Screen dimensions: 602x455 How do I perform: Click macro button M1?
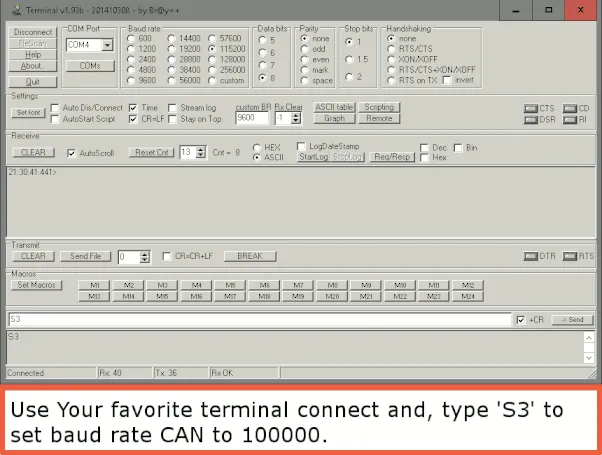pos(94,285)
